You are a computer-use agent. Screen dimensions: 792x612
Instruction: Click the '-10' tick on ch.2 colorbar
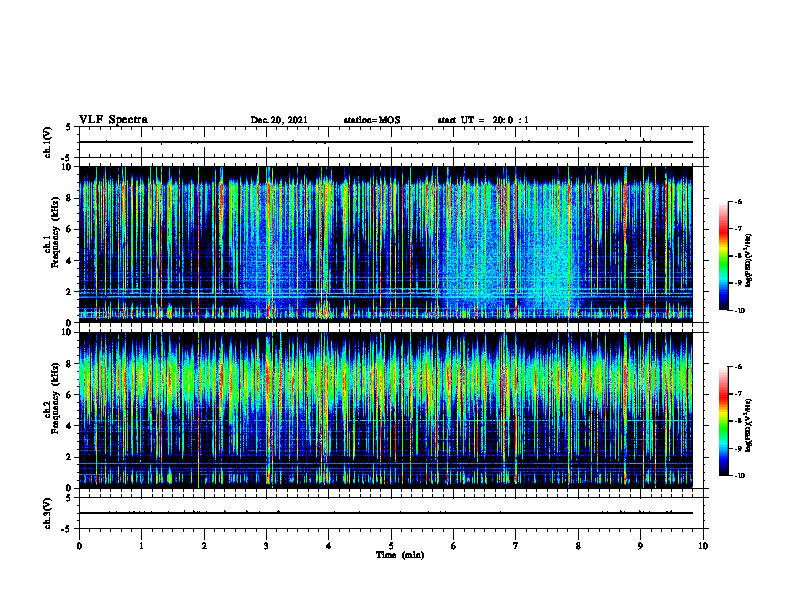click(x=739, y=476)
